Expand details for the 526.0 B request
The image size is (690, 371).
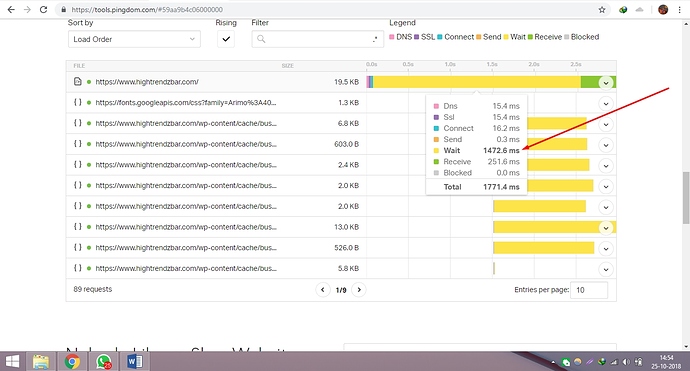[x=606, y=249]
